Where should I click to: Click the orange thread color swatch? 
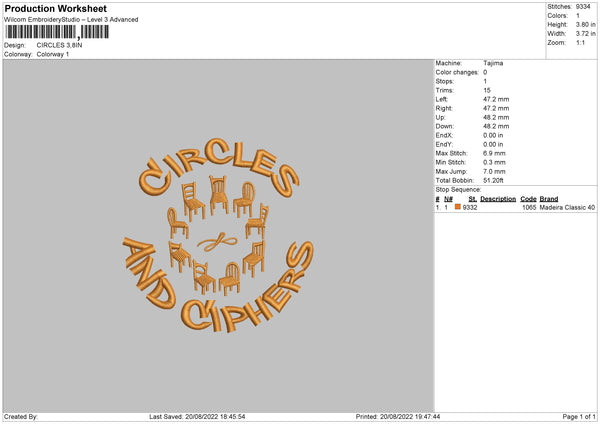(457, 207)
